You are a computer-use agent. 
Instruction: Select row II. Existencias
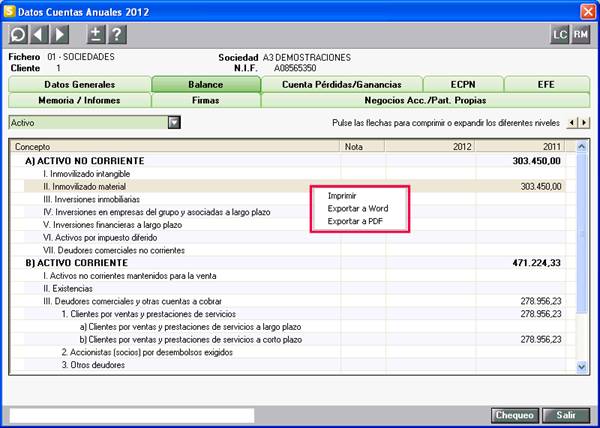click(295, 288)
